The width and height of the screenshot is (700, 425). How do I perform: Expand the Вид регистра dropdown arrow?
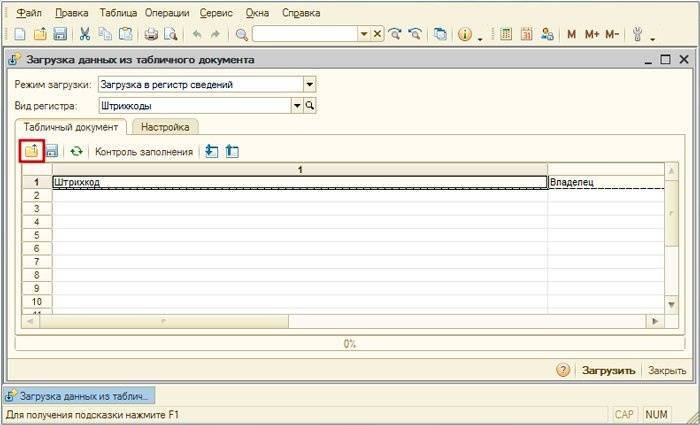[297, 106]
